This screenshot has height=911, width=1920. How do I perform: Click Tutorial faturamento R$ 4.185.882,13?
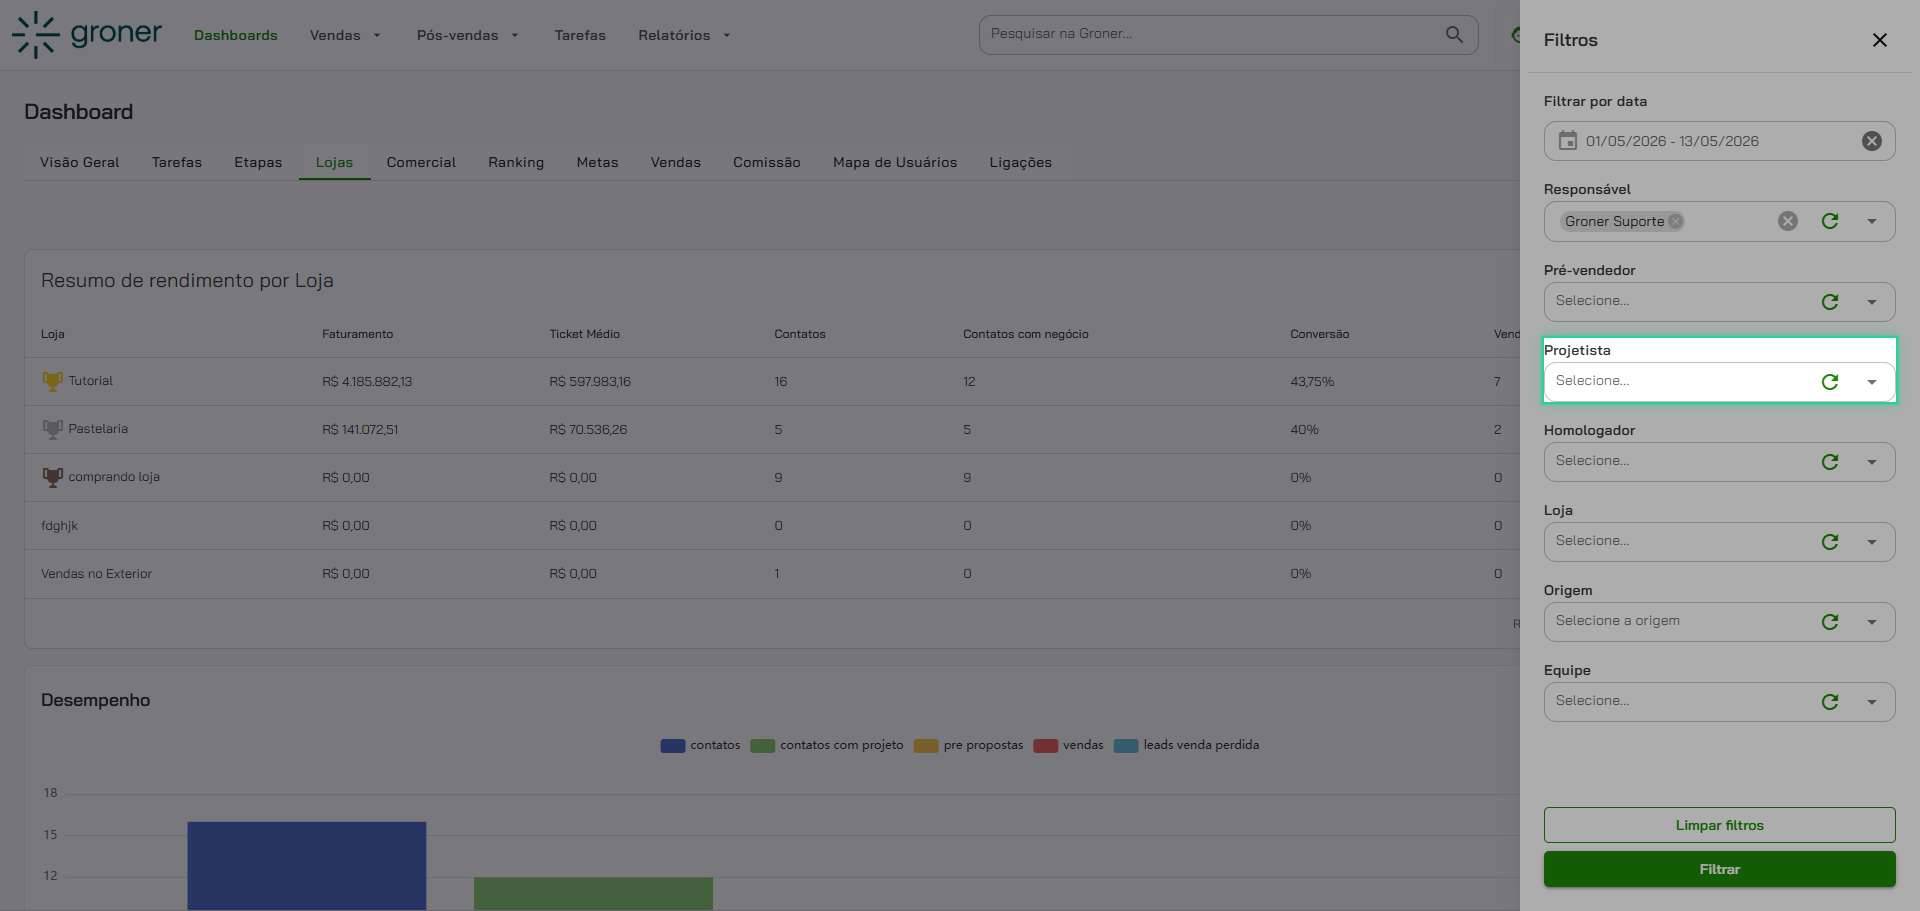(x=367, y=382)
